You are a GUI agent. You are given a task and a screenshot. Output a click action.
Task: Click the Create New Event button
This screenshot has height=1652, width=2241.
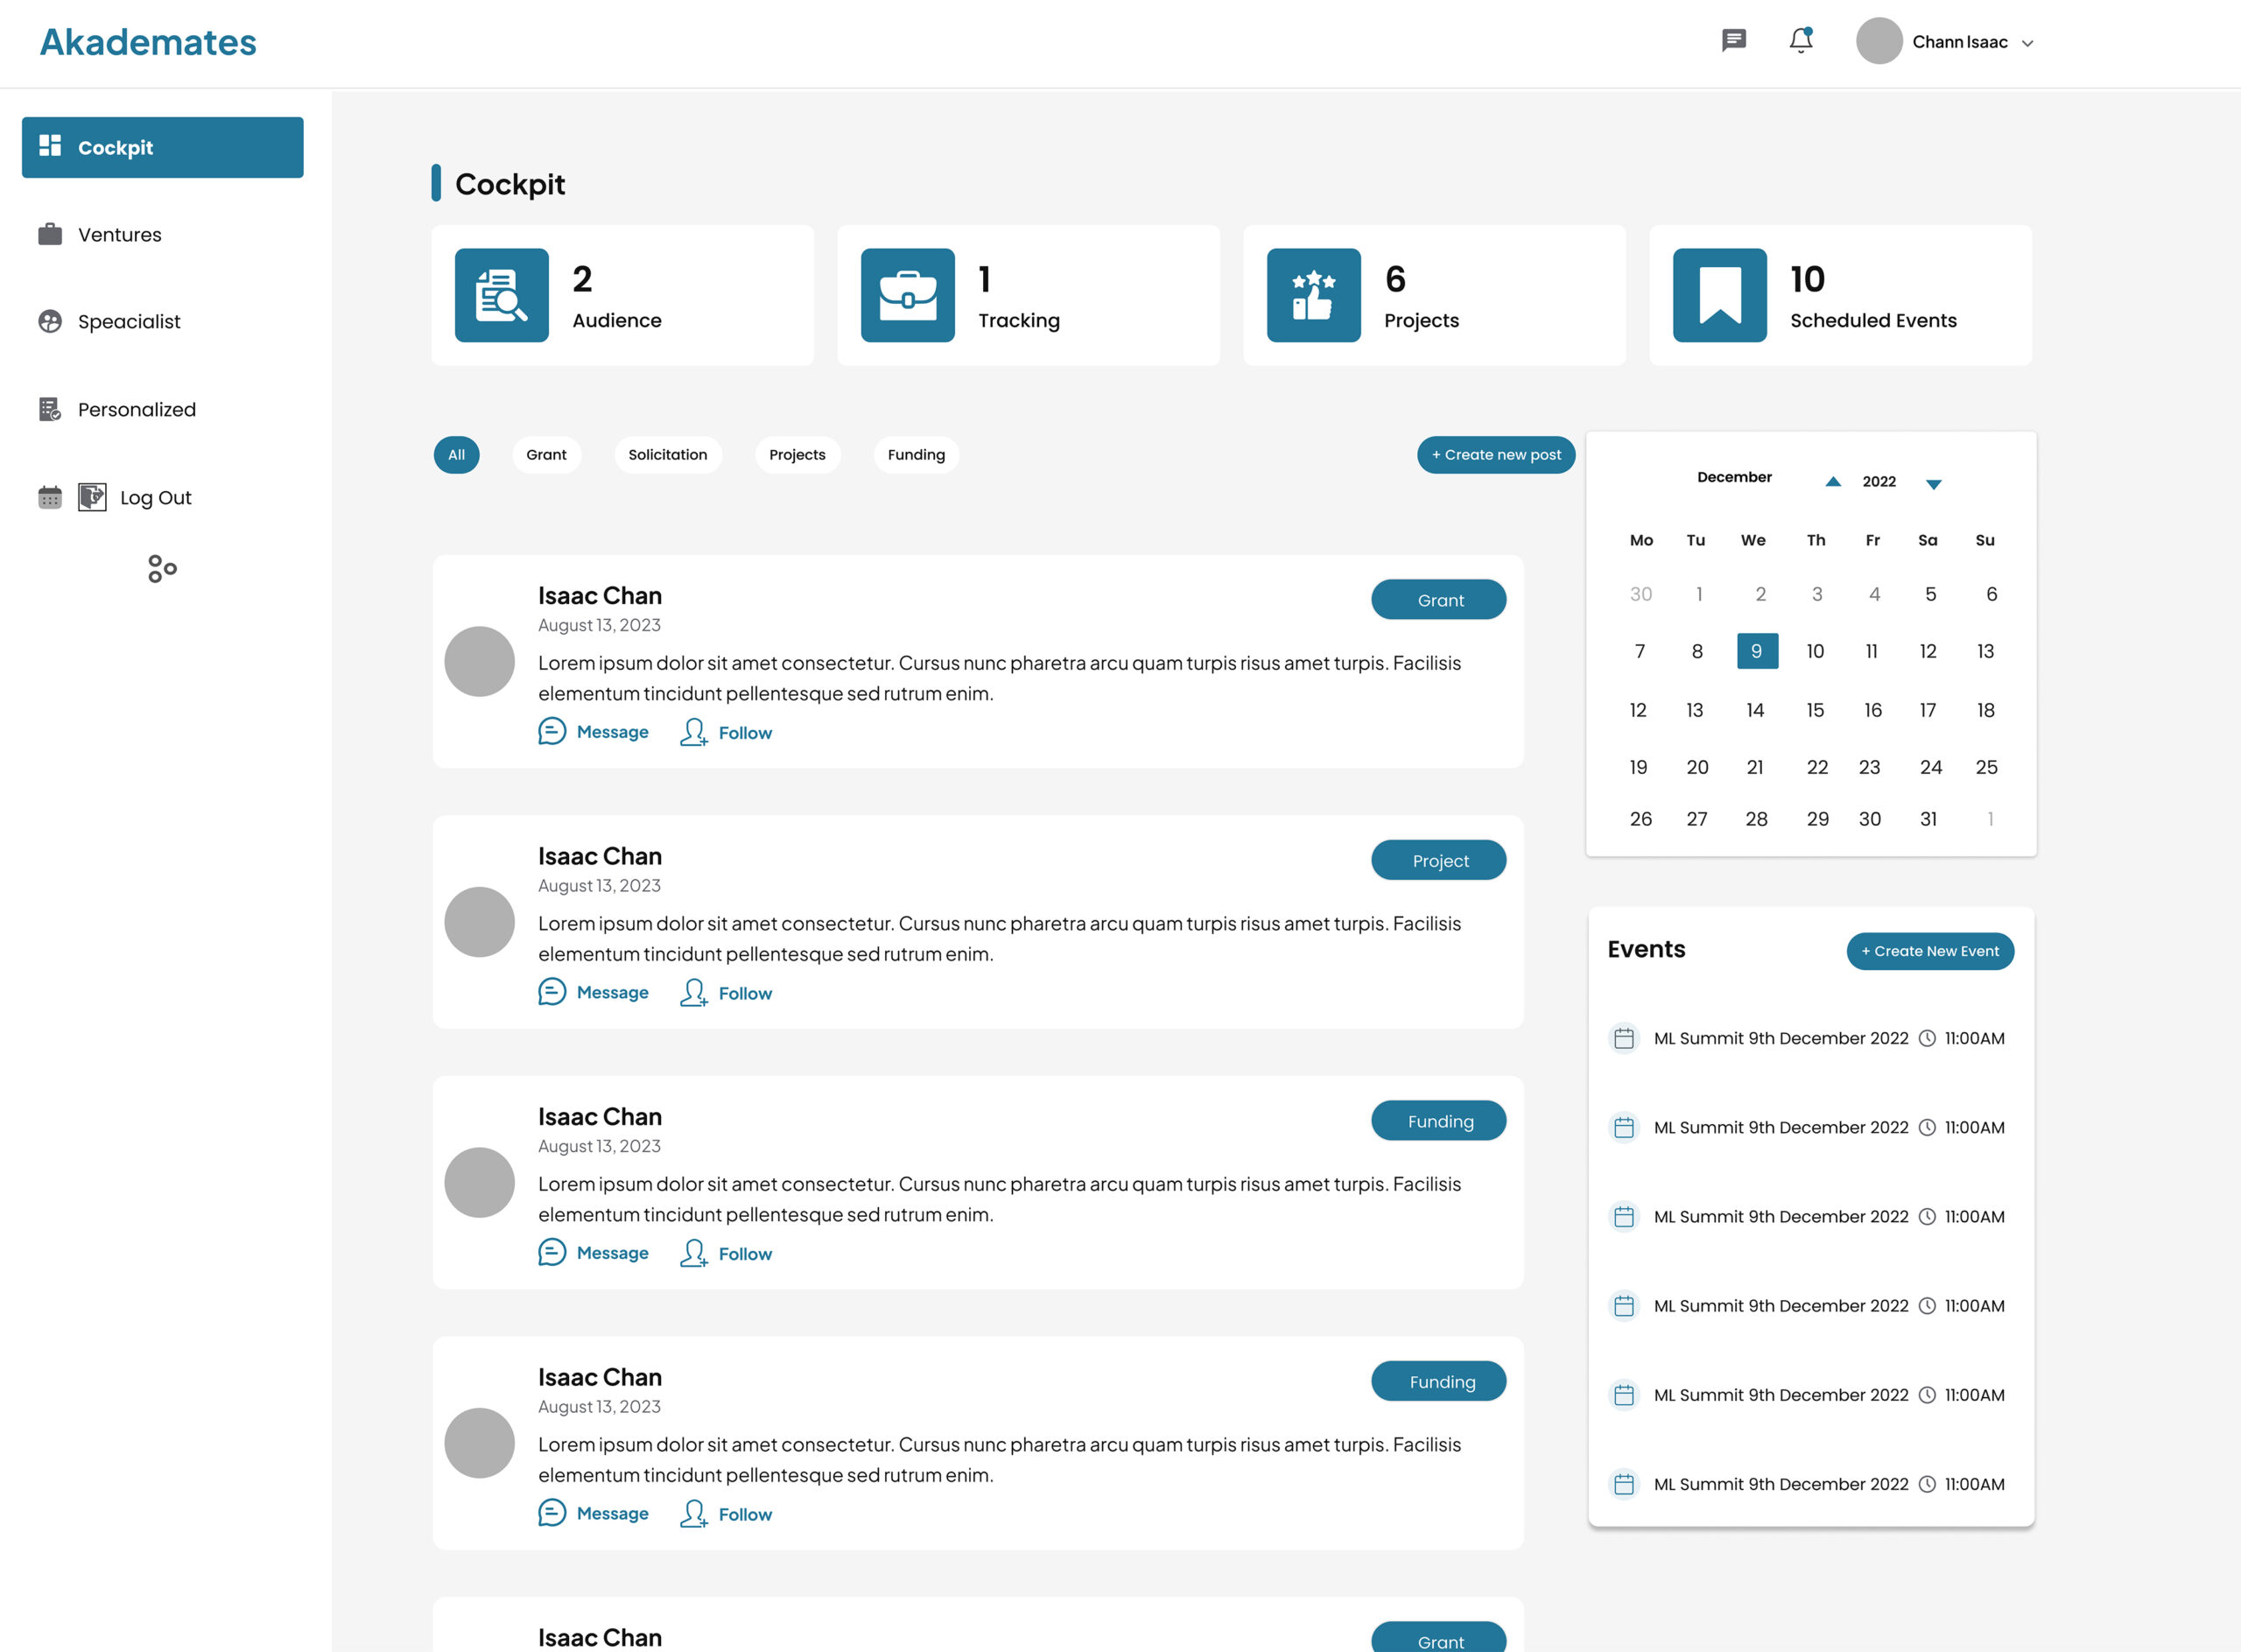(1929, 951)
